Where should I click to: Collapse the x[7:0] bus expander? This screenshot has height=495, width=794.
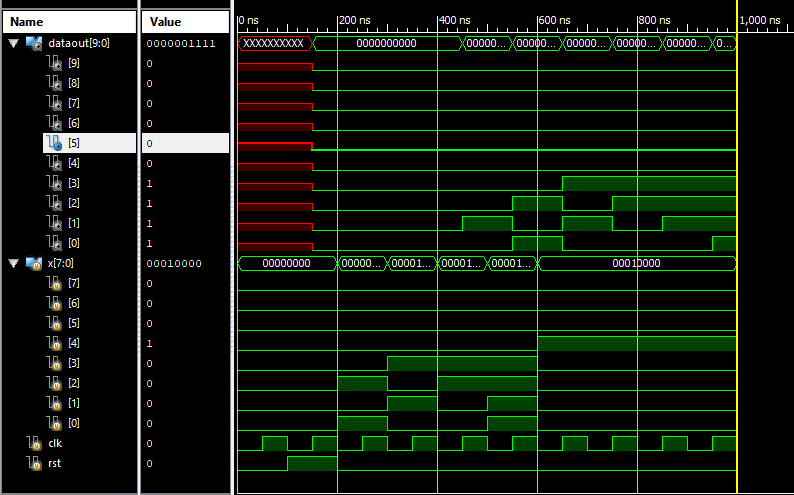point(14,263)
